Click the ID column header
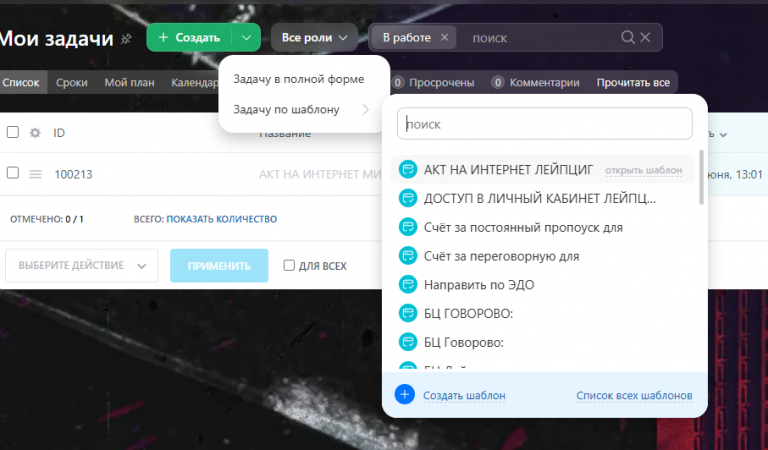This screenshot has height=450, width=768. point(59,133)
